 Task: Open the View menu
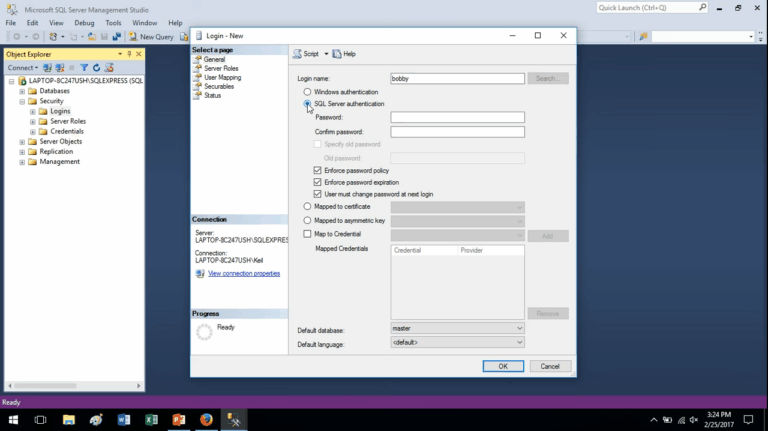coord(56,23)
